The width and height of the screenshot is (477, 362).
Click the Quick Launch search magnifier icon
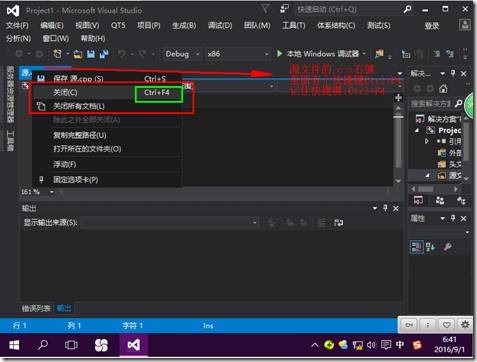click(407, 10)
